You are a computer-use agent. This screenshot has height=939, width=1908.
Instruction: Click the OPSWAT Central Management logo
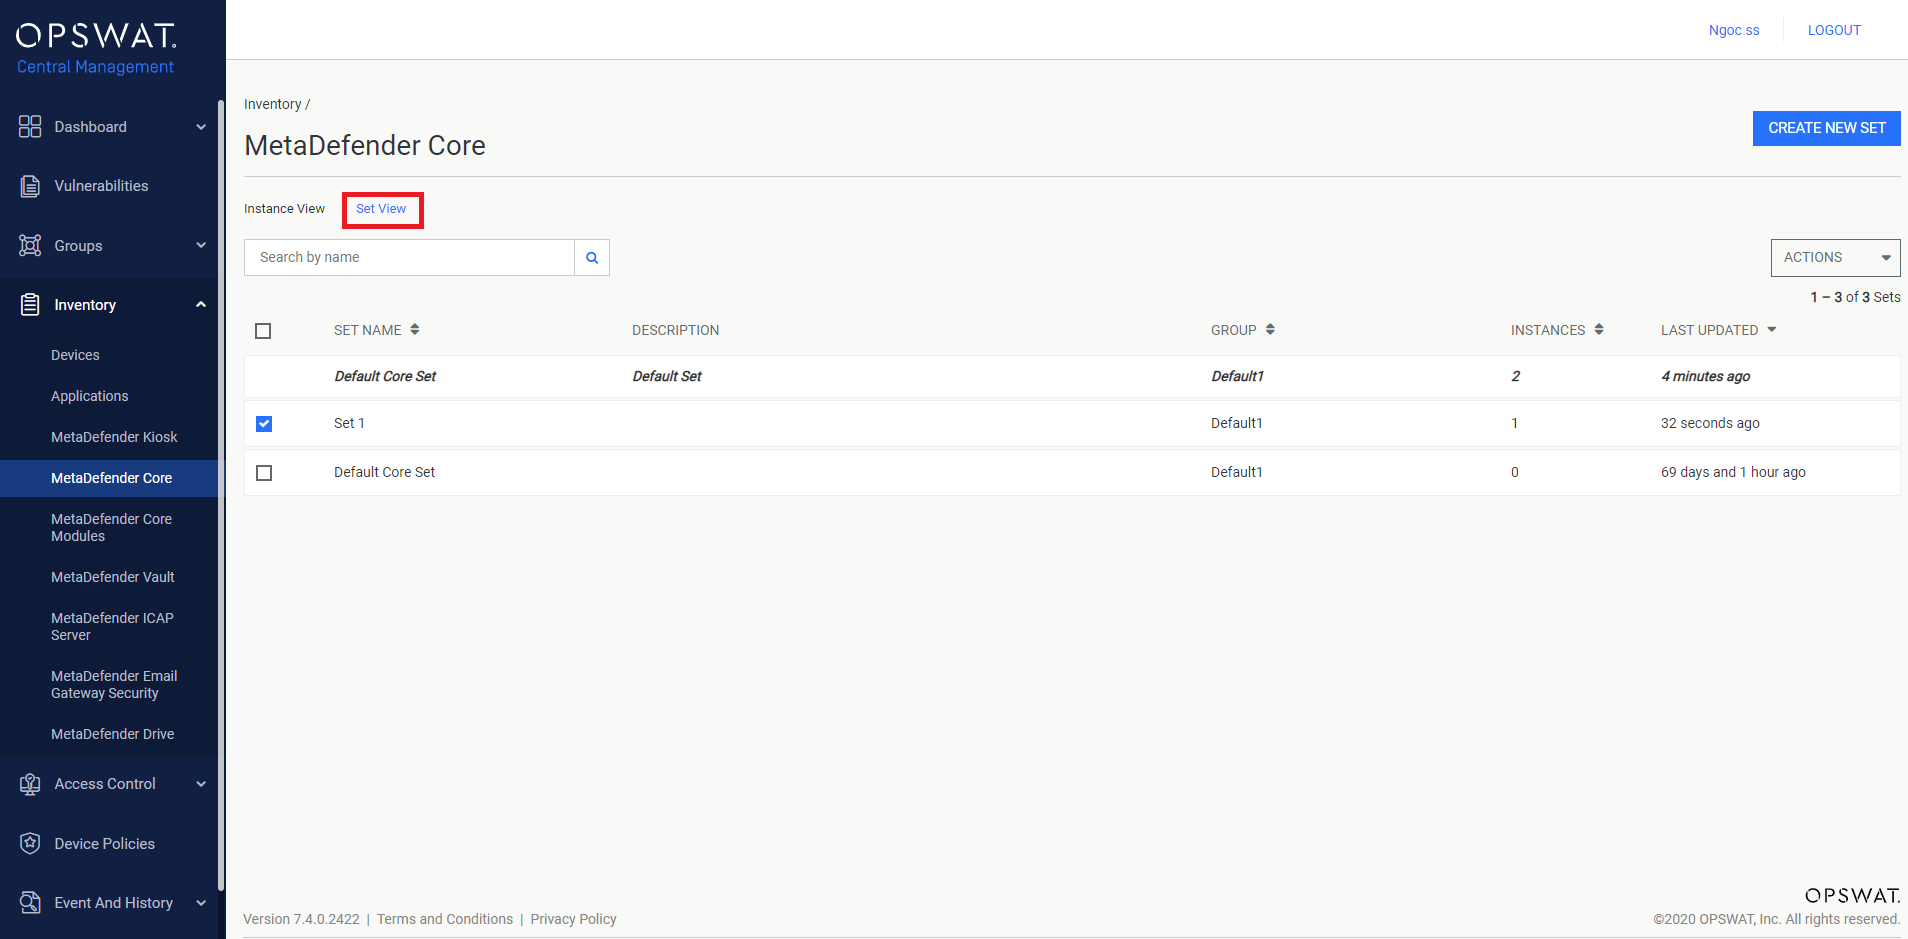pos(96,49)
